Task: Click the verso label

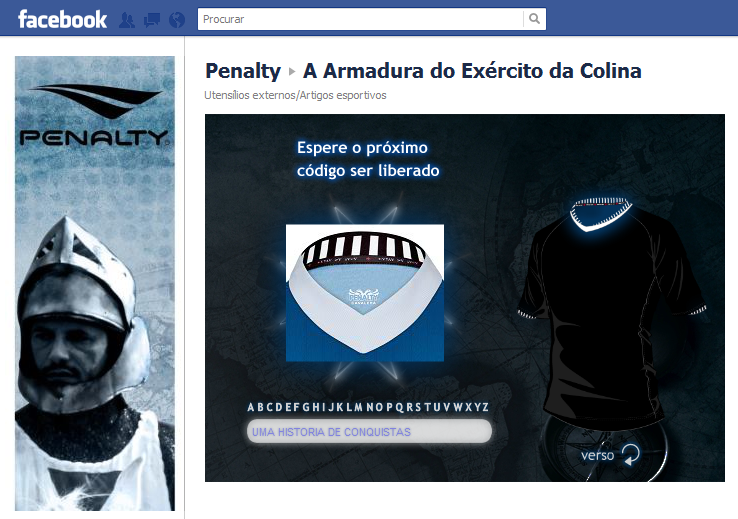Action: (x=597, y=455)
